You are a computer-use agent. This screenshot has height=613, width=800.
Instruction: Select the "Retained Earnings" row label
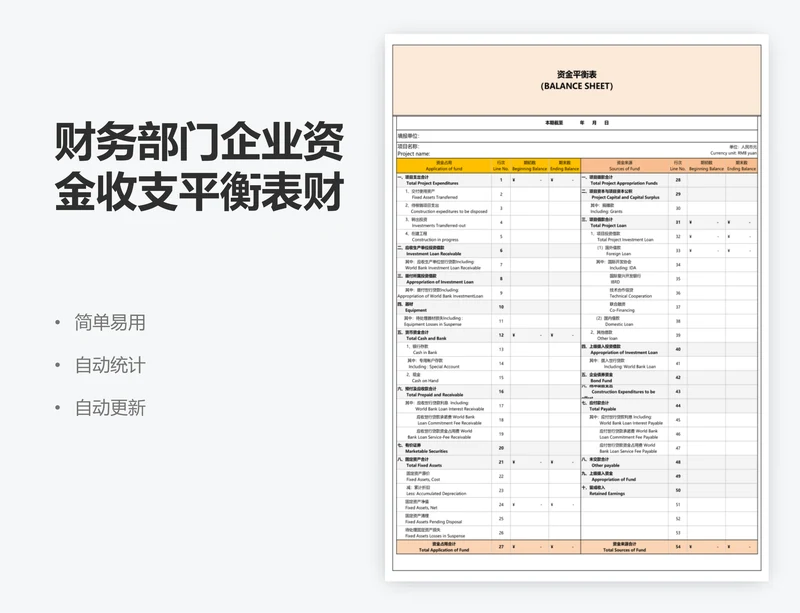tap(607, 494)
